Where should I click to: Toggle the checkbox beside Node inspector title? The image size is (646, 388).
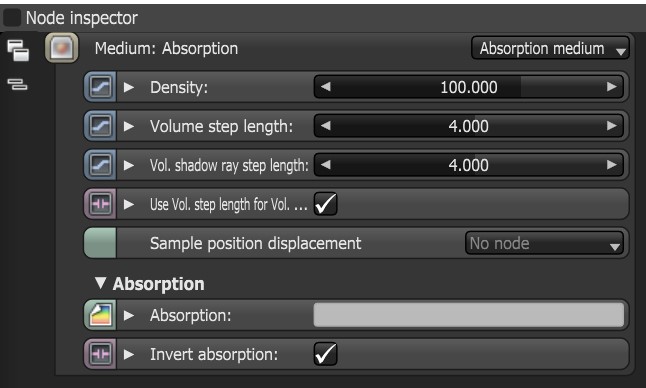click(x=12, y=18)
